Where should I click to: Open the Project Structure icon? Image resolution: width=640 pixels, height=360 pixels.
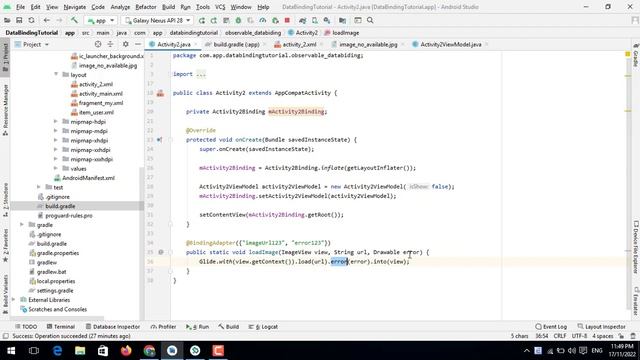click(x=342, y=20)
